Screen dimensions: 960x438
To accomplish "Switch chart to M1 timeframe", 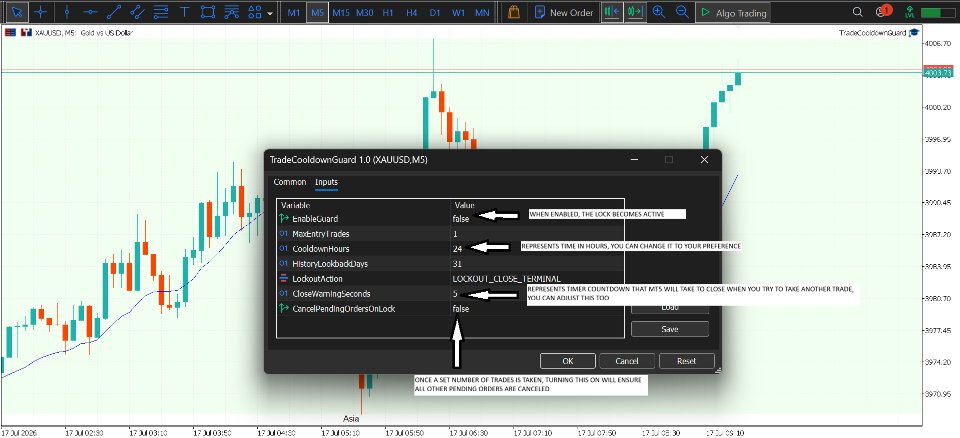I will tap(294, 12).
